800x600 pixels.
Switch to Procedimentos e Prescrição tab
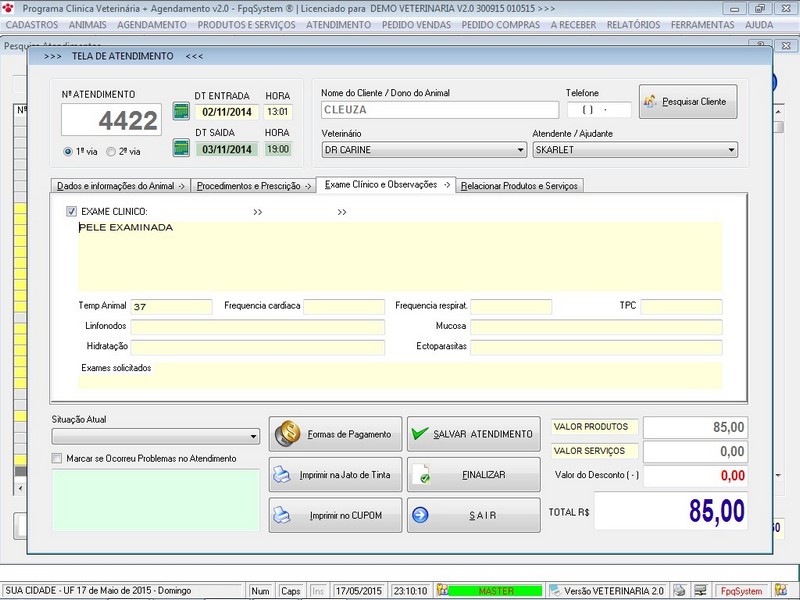(x=251, y=186)
